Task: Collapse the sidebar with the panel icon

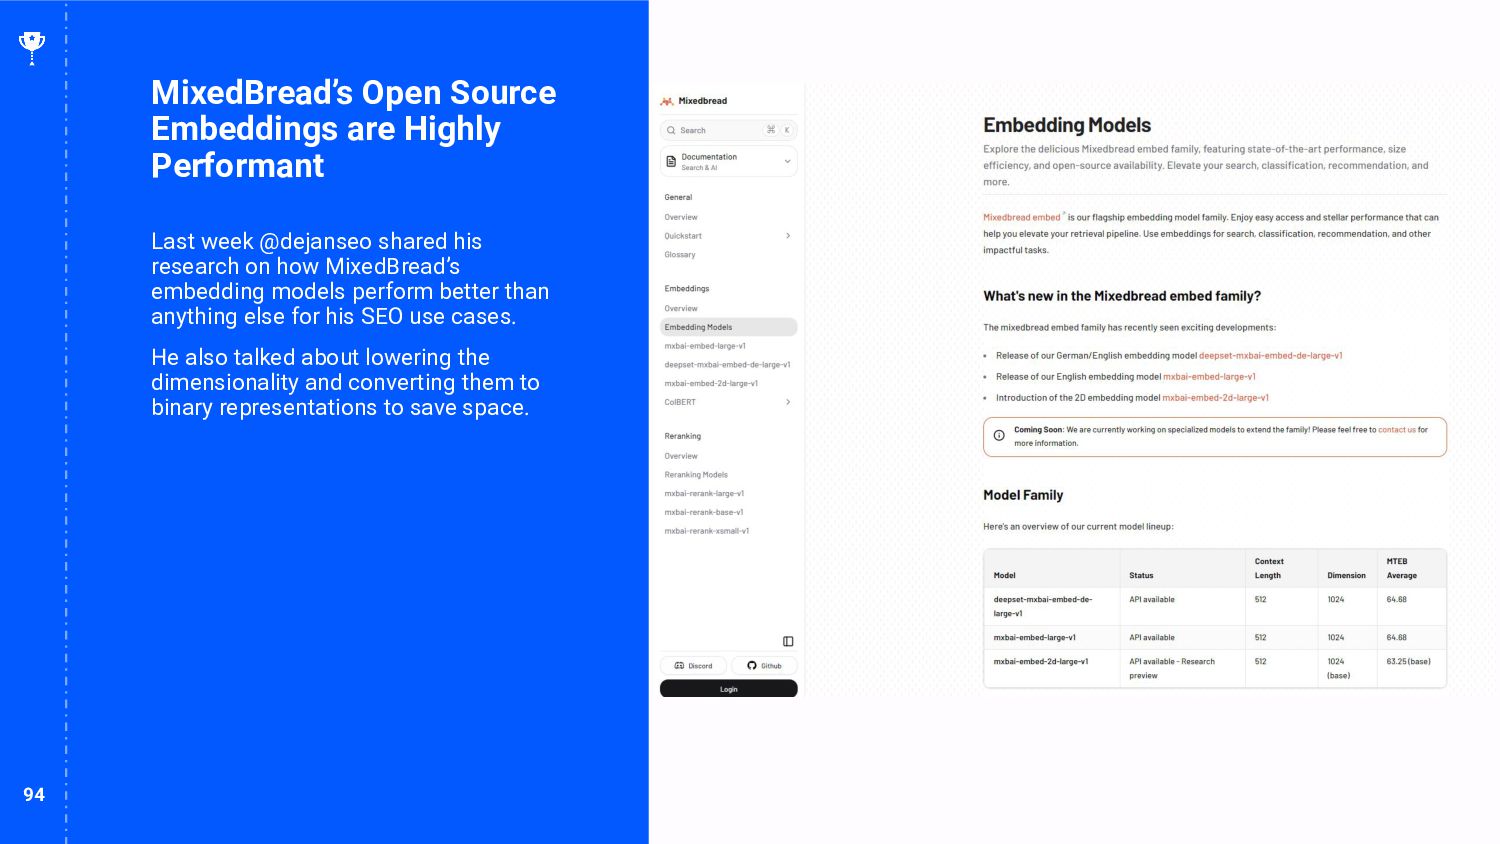Action: click(788, 641)
